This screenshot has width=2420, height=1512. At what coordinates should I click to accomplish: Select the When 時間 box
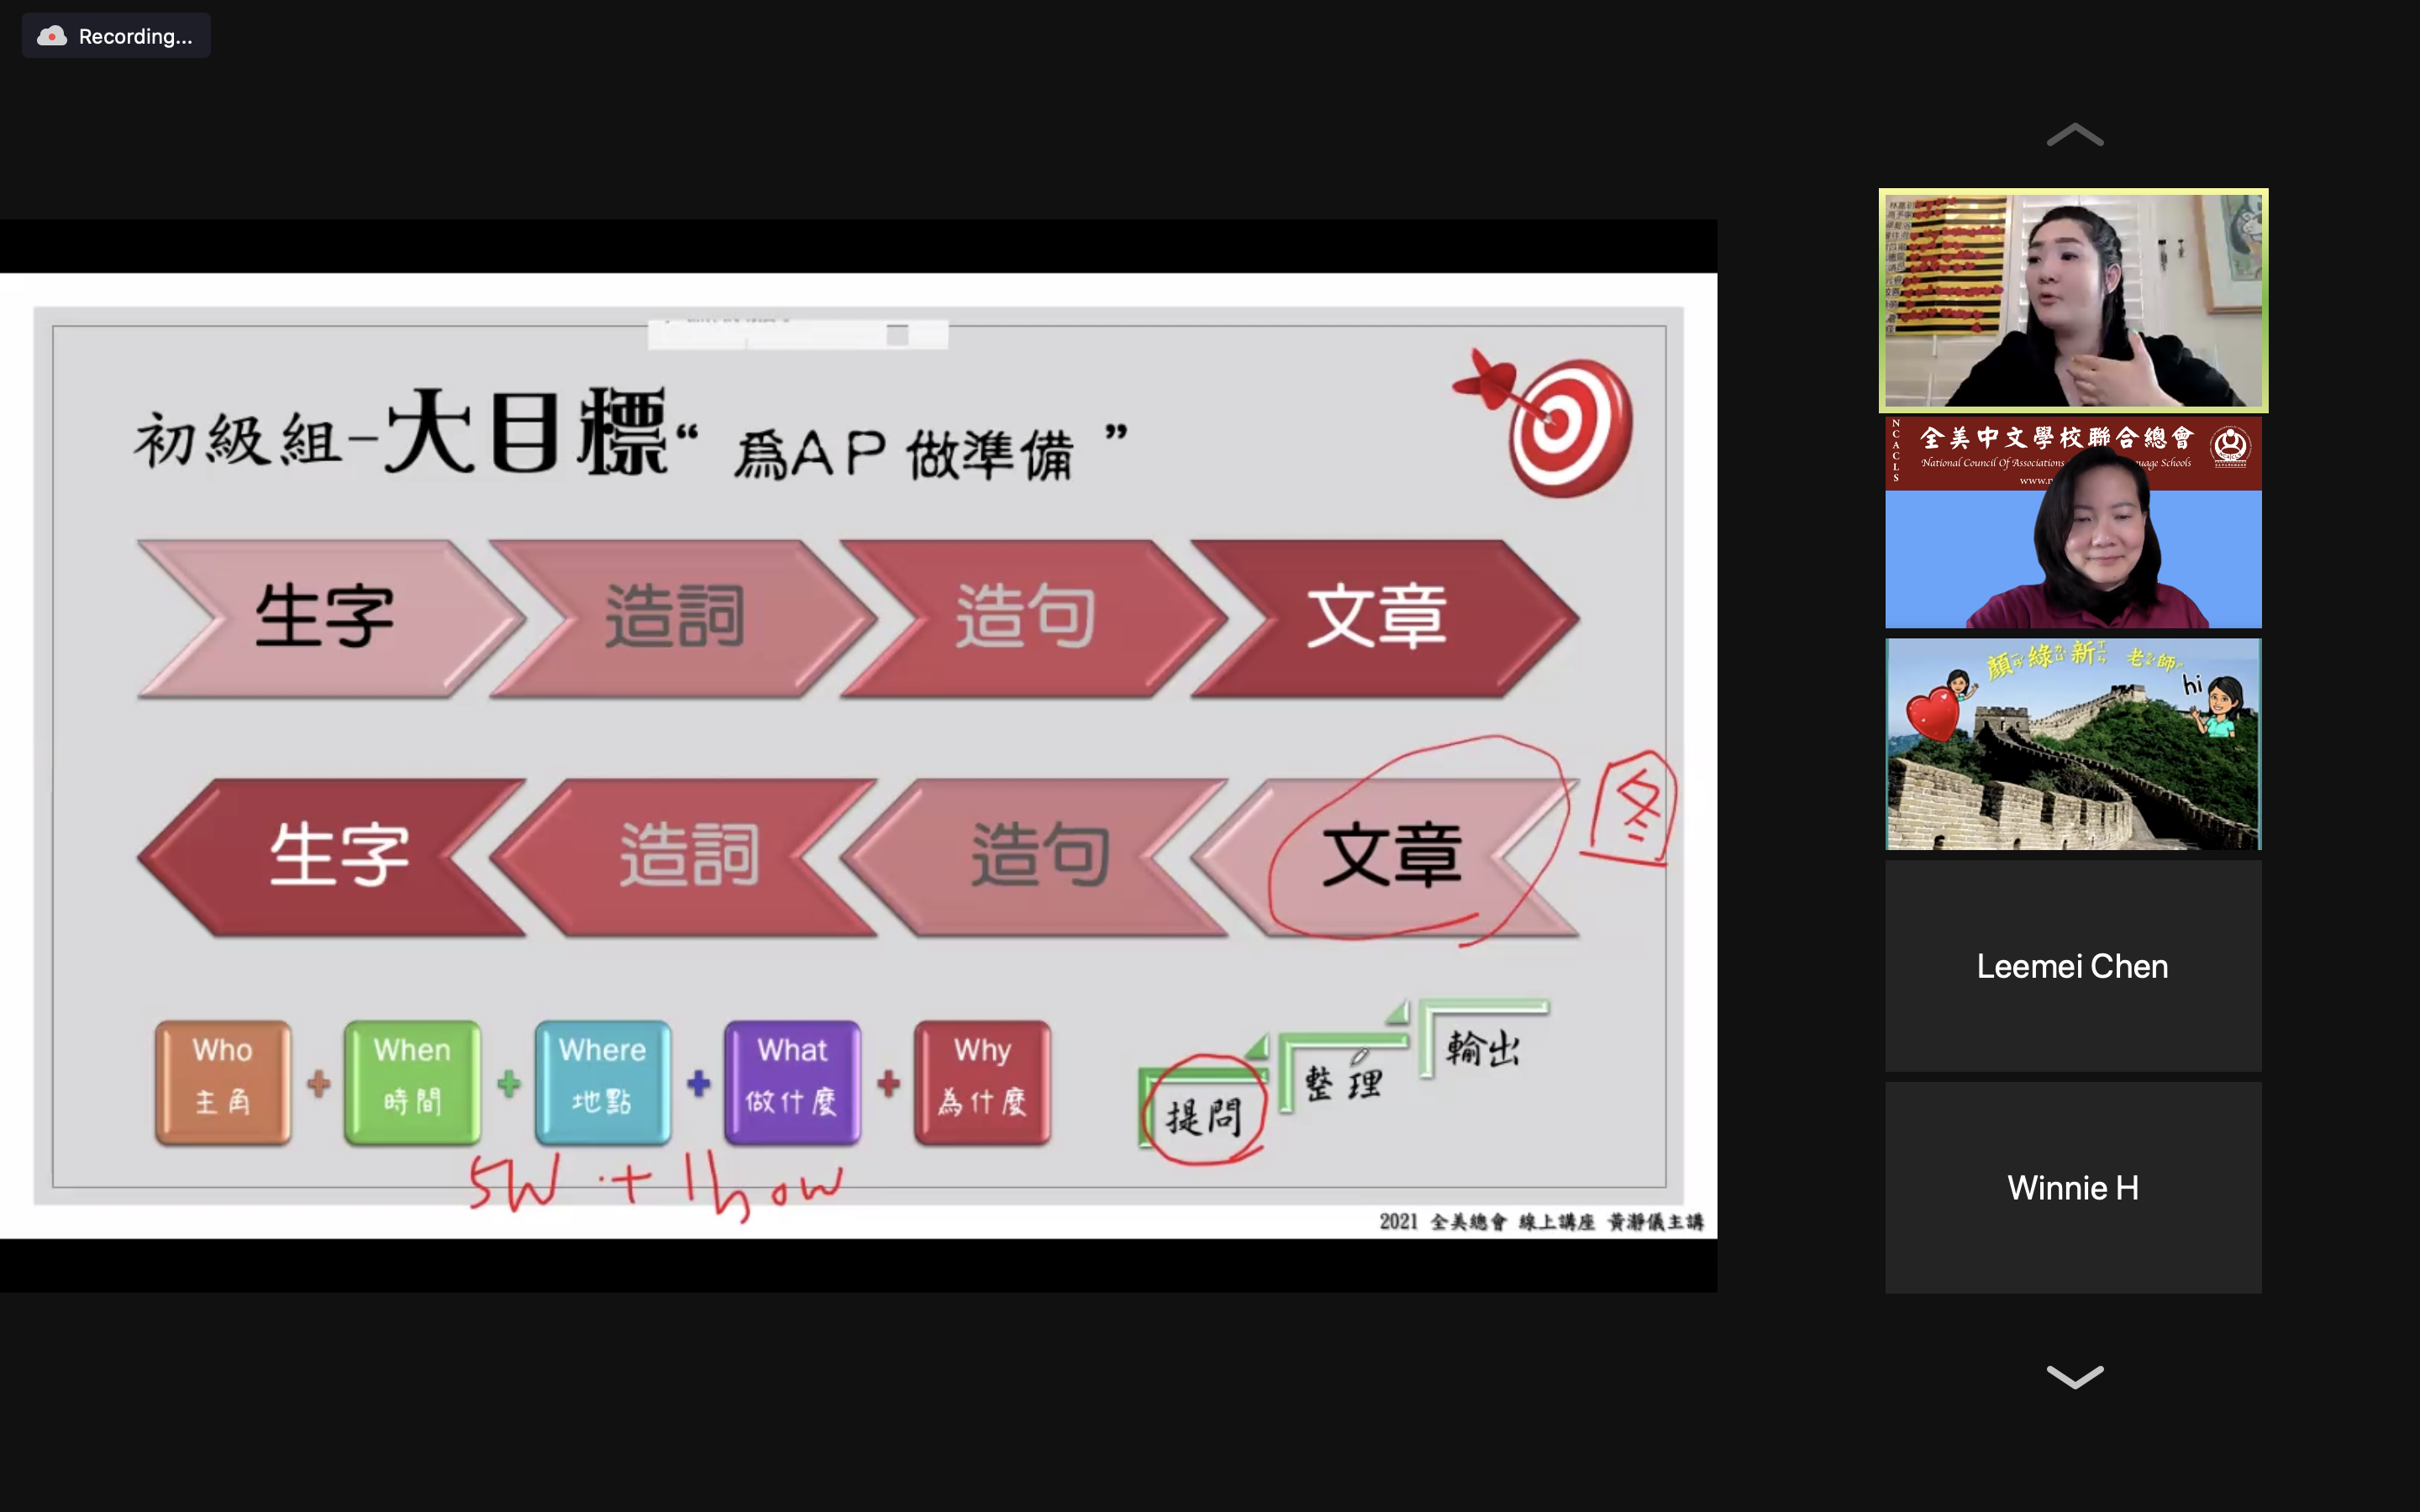click(x=412, y=1082)
